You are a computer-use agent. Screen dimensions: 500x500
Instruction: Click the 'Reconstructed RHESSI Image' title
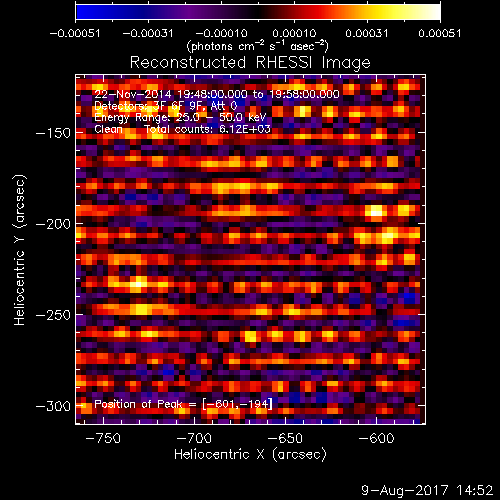tap(250, 62)
